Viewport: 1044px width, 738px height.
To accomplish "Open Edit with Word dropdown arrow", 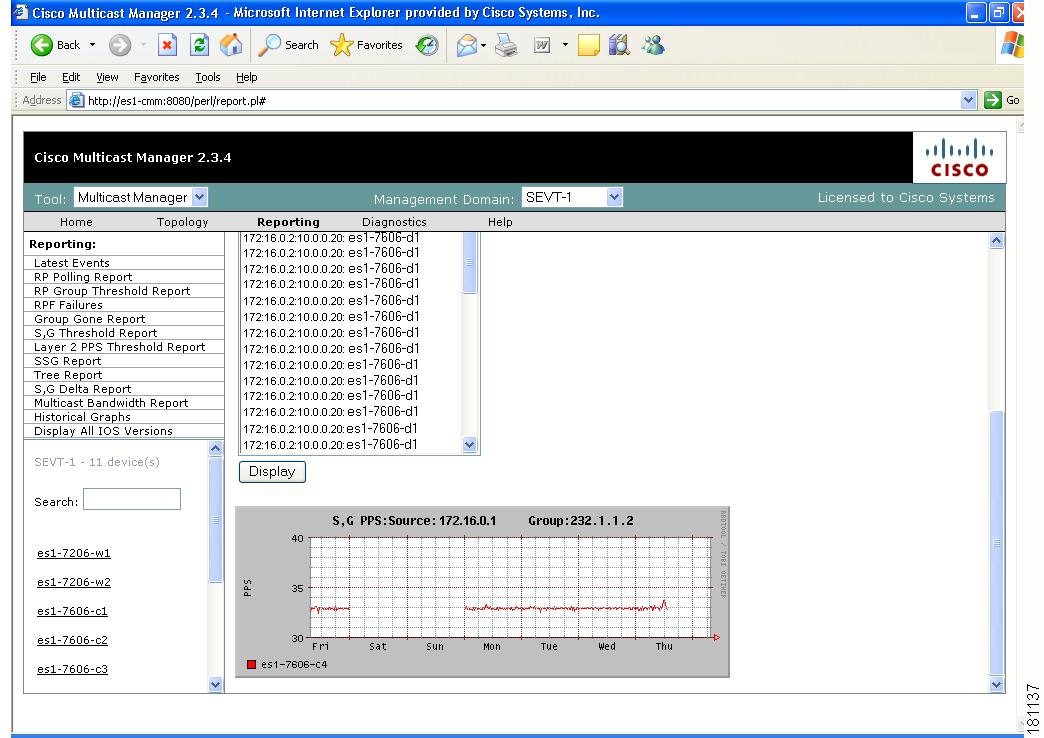I will (x=565, y=45).
